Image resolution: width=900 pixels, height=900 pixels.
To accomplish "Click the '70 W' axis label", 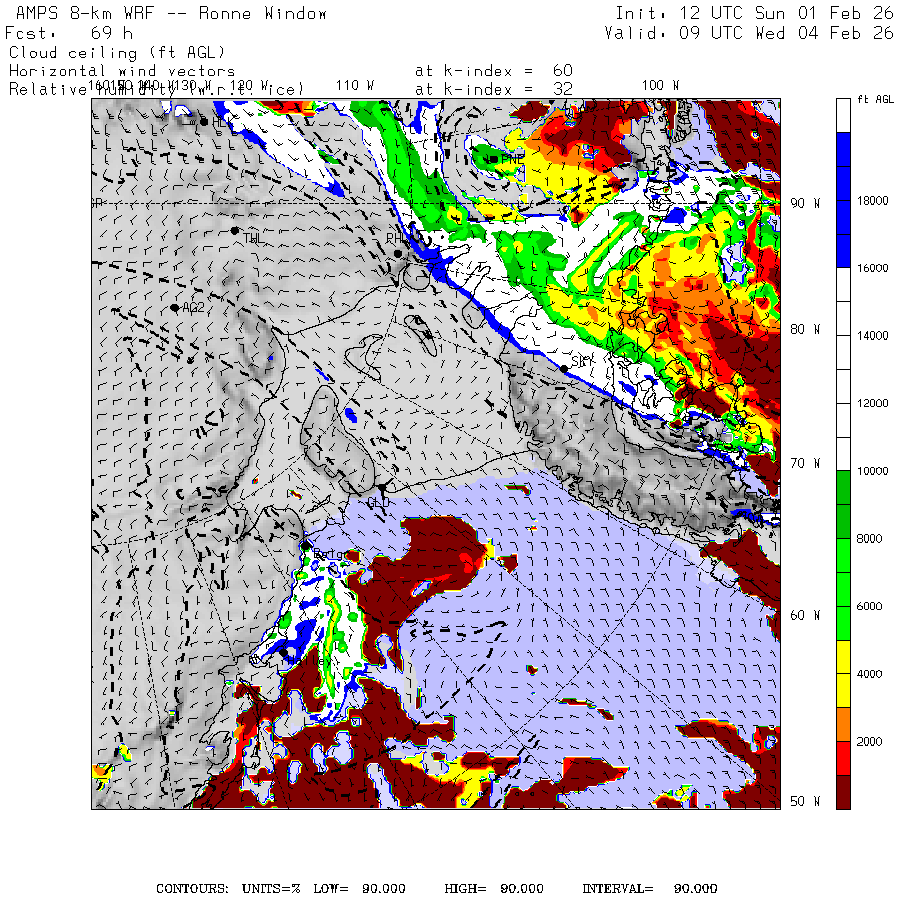I will coord(805,463).
